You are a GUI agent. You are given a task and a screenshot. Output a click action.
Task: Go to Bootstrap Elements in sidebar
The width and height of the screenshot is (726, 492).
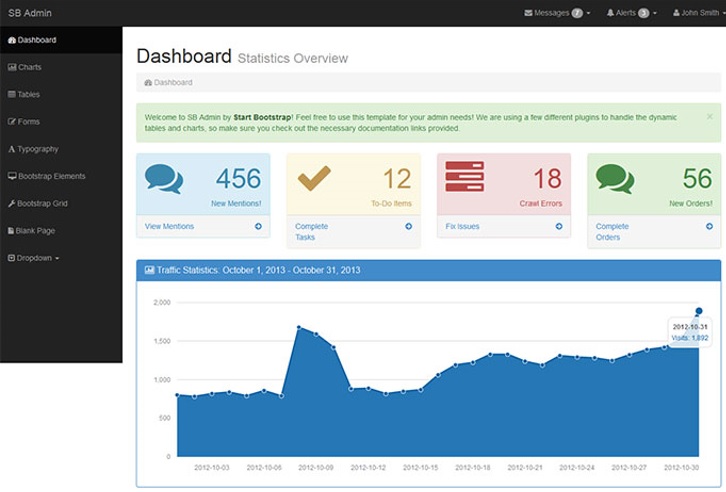click(51, 176)
